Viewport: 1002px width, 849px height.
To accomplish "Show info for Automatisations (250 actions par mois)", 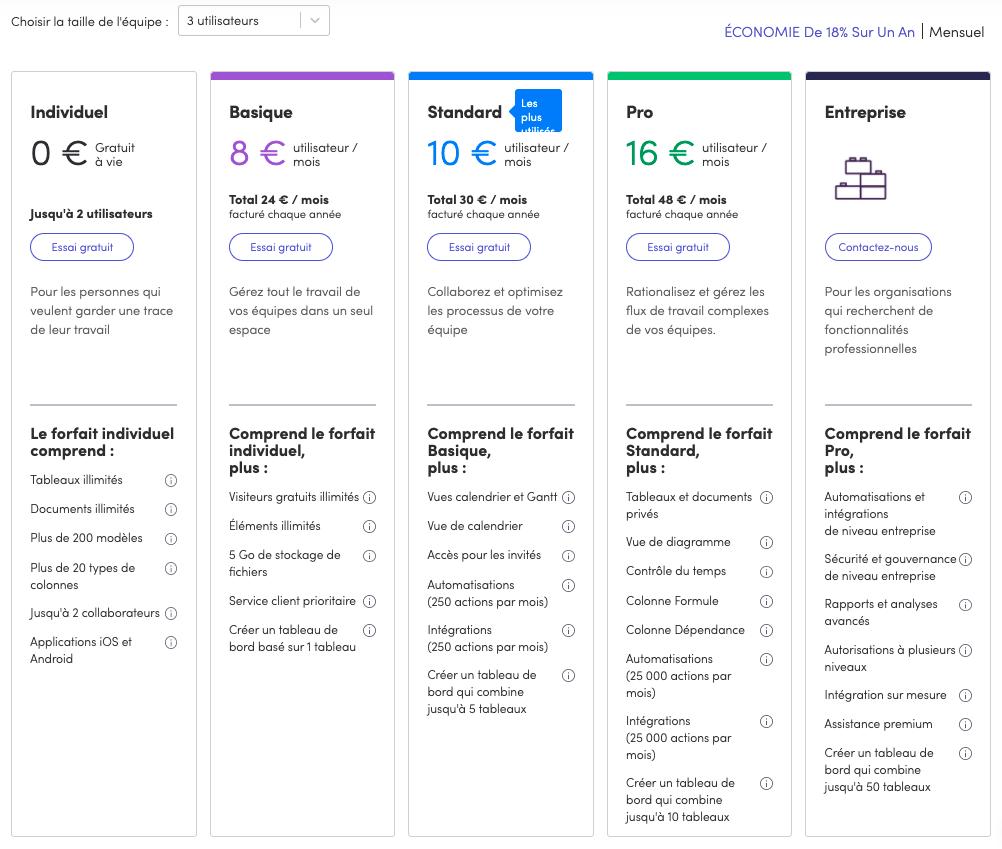I will 568,585.
